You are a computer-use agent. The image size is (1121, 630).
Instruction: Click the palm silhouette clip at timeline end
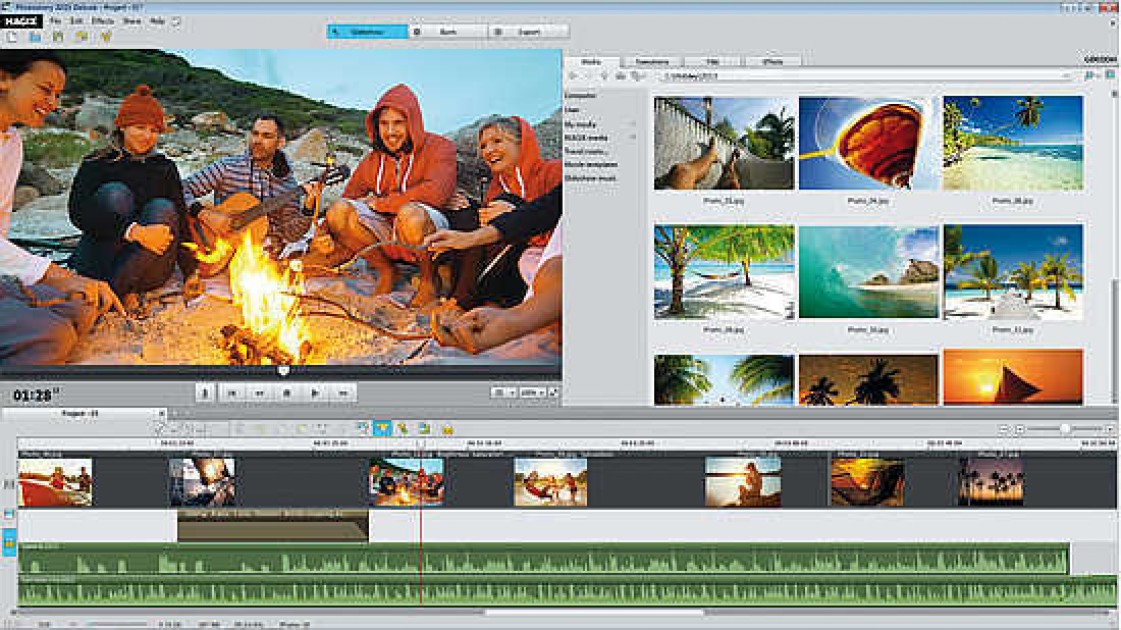990,482
